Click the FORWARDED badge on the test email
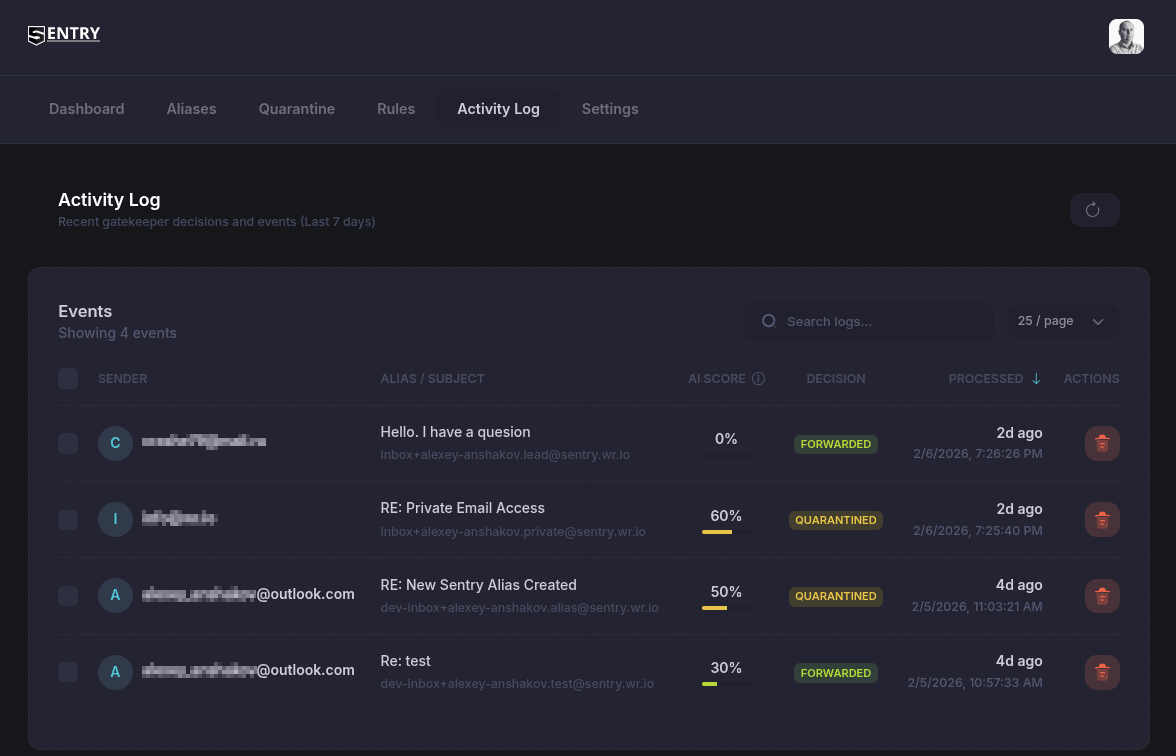This screenshot has width=1176, height=756. tap(836, 673)
